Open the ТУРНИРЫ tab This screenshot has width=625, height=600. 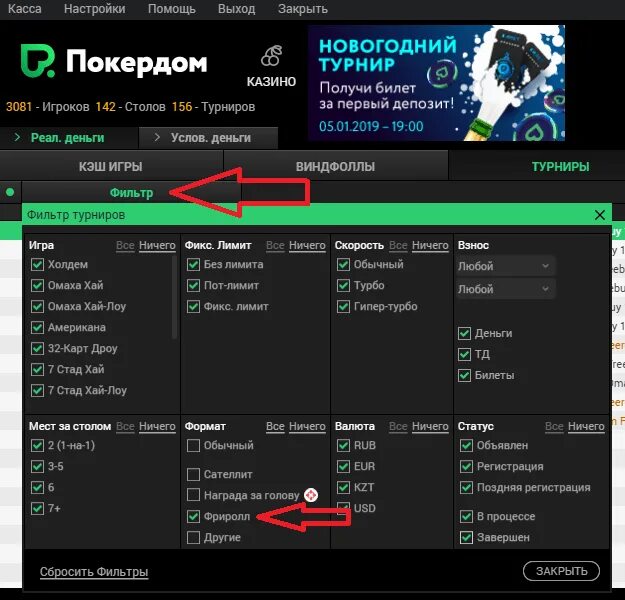pos(560,166)
